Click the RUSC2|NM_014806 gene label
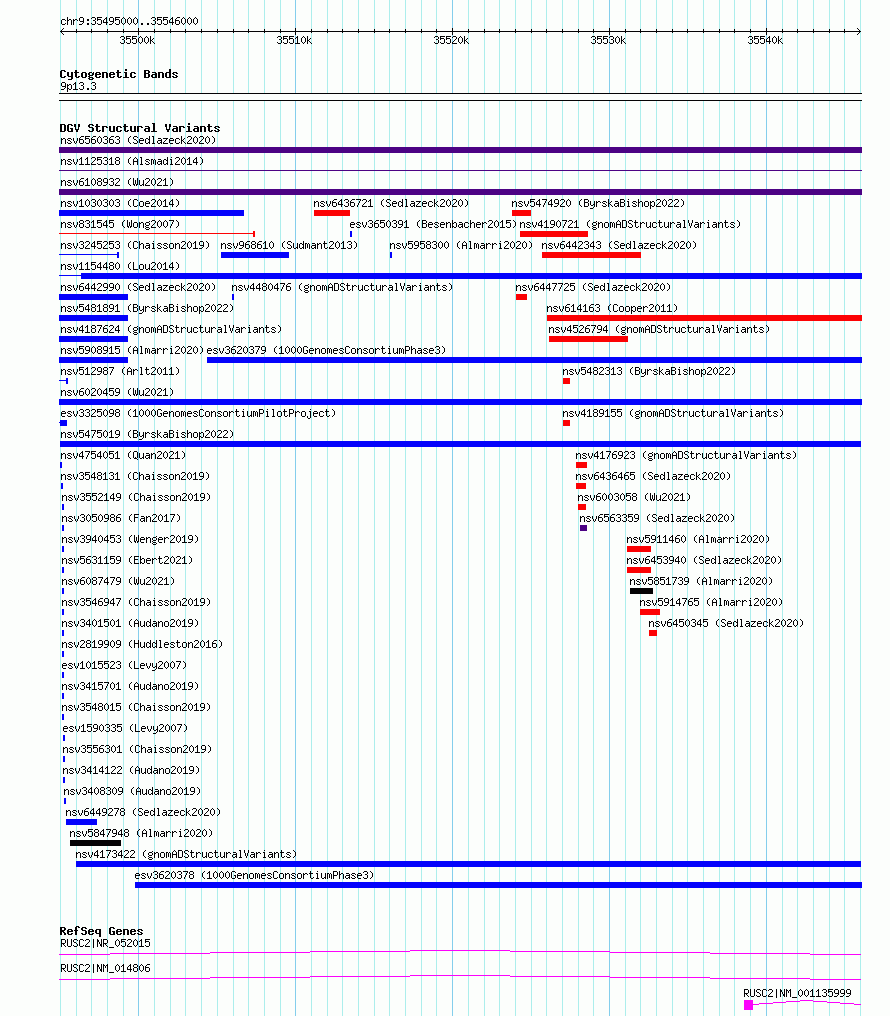This screenshot has height=1016, width=890. (x=105, y=969)
